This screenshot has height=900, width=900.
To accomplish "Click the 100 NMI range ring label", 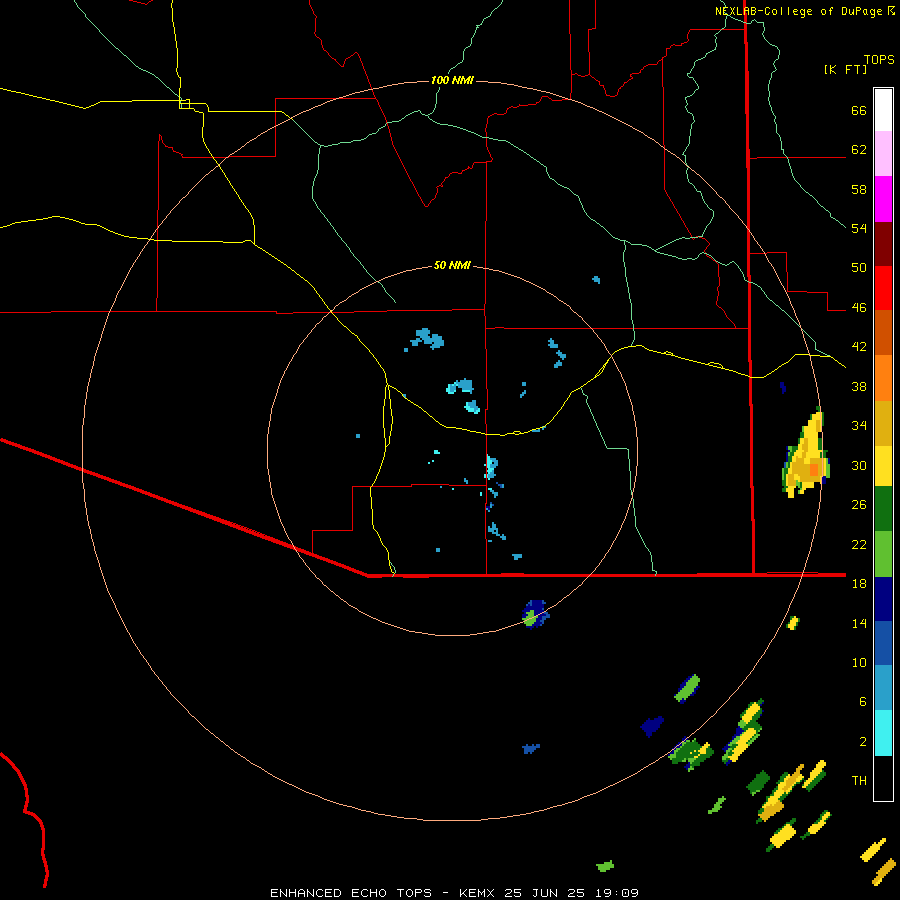I will click(452, 80).
